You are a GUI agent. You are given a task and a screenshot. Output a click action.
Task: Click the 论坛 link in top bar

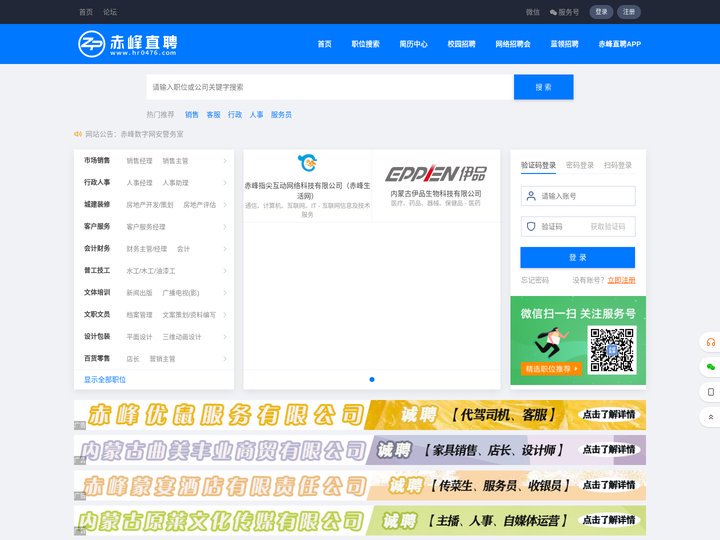coord(110,12)
